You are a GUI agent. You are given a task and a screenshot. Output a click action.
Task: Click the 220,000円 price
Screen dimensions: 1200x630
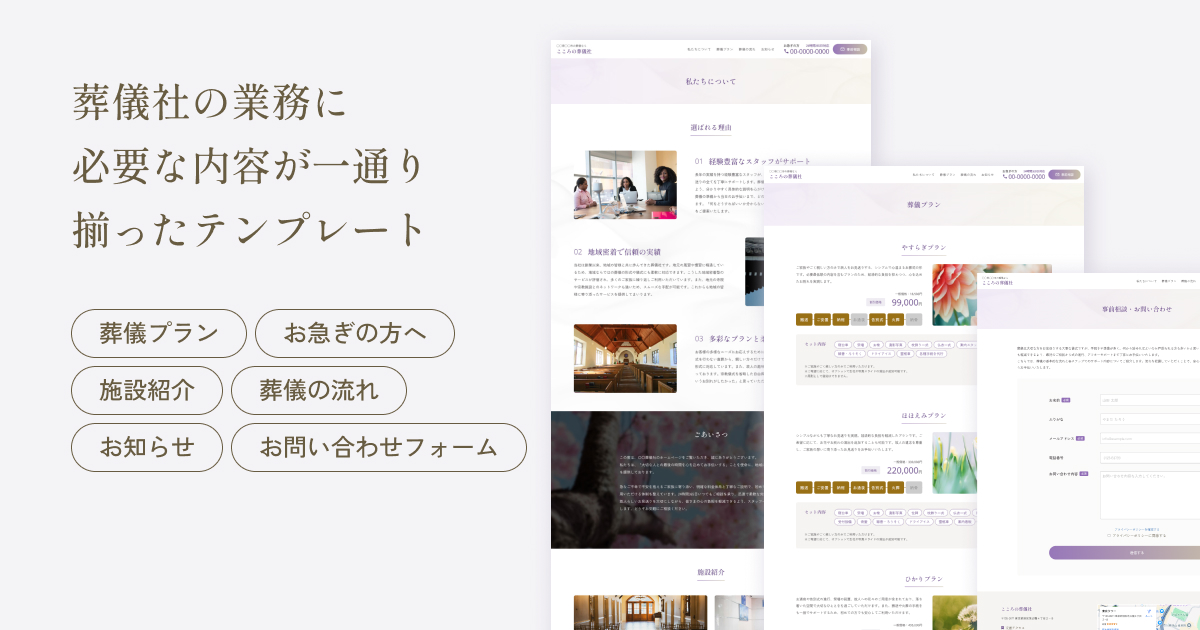[904, 470]
